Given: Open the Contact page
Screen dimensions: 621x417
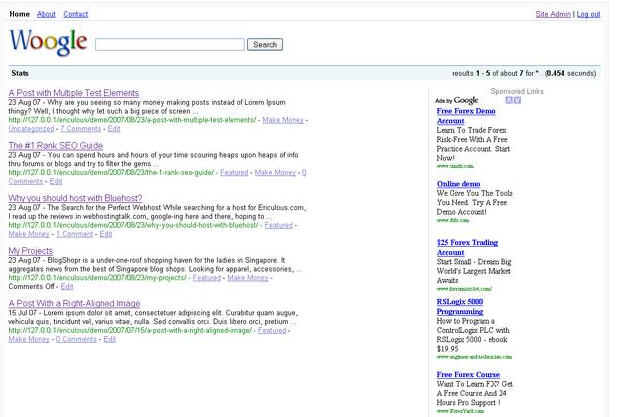Looking at the screenshot, I should [75, 14].
